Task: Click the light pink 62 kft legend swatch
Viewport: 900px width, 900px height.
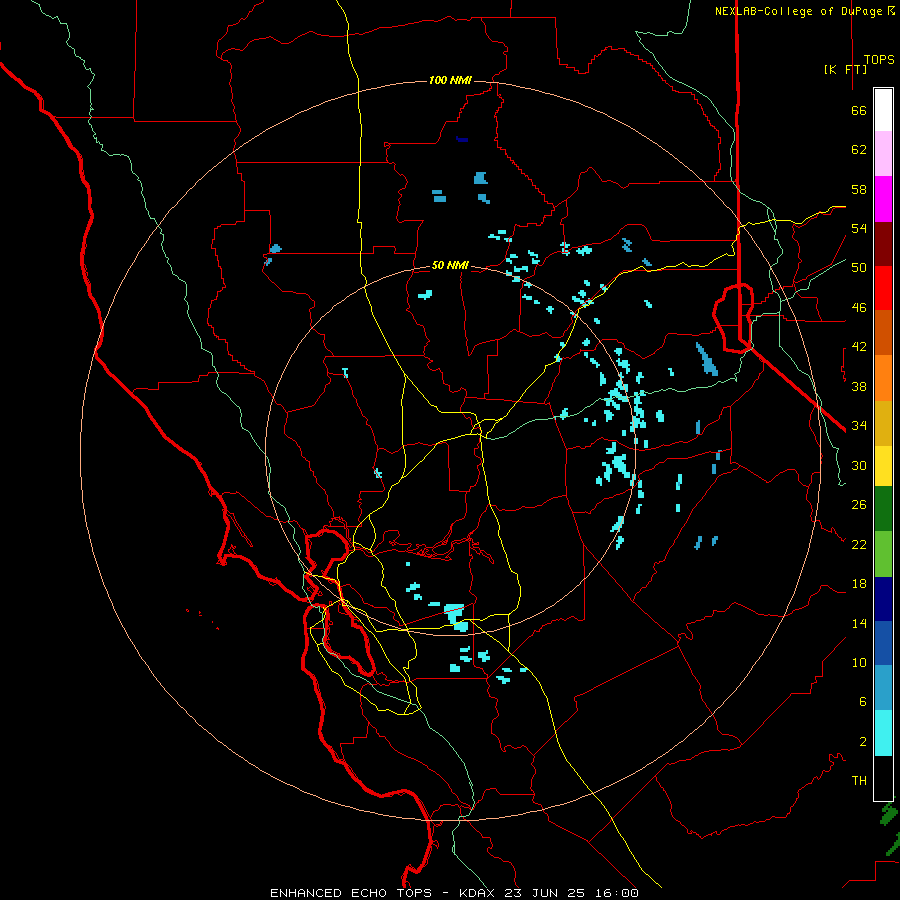Action: 883,153
